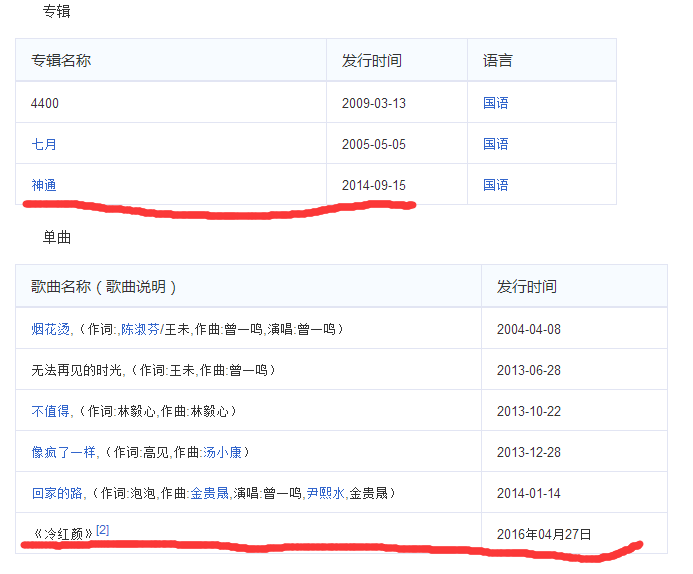Screen dimensions: 693x574
Task: Select the date 2005-05-05
Action: click(x=373, y=144)
